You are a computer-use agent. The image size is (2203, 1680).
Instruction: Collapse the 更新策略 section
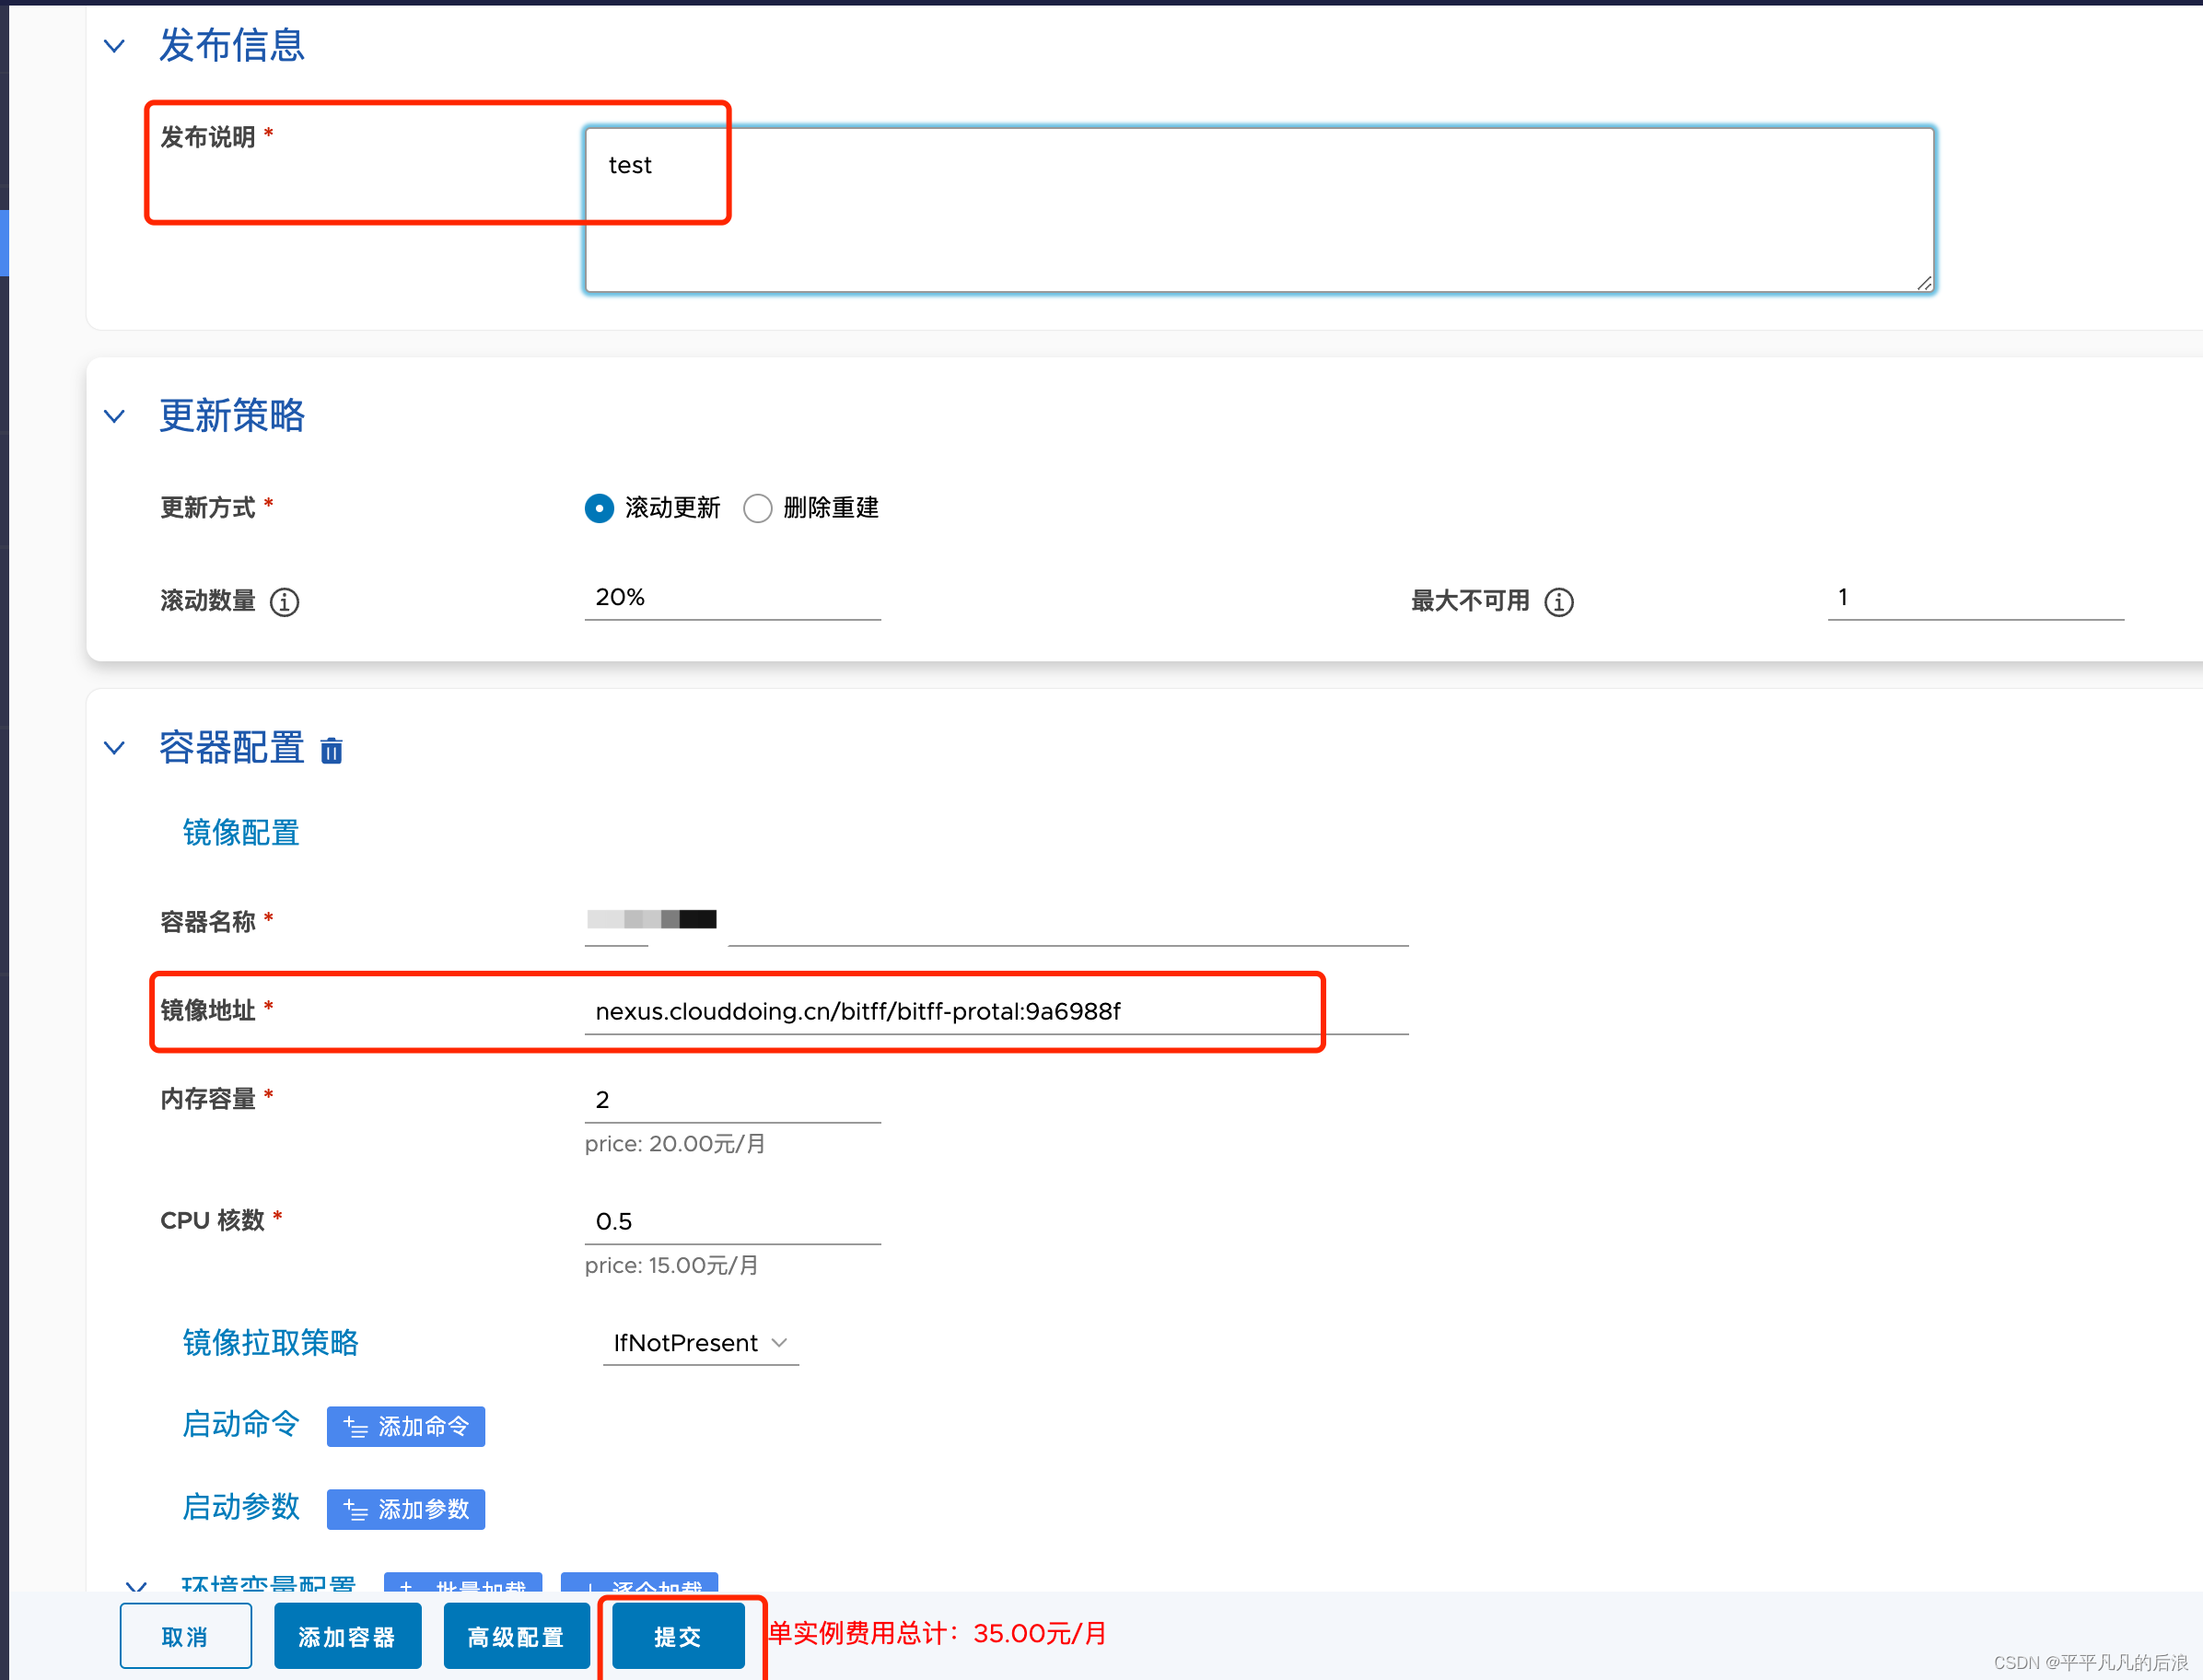115,416
